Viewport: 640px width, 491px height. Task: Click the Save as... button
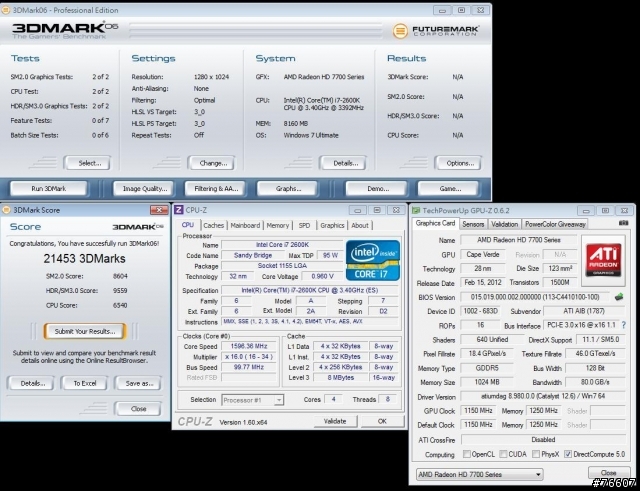point(138,383)
